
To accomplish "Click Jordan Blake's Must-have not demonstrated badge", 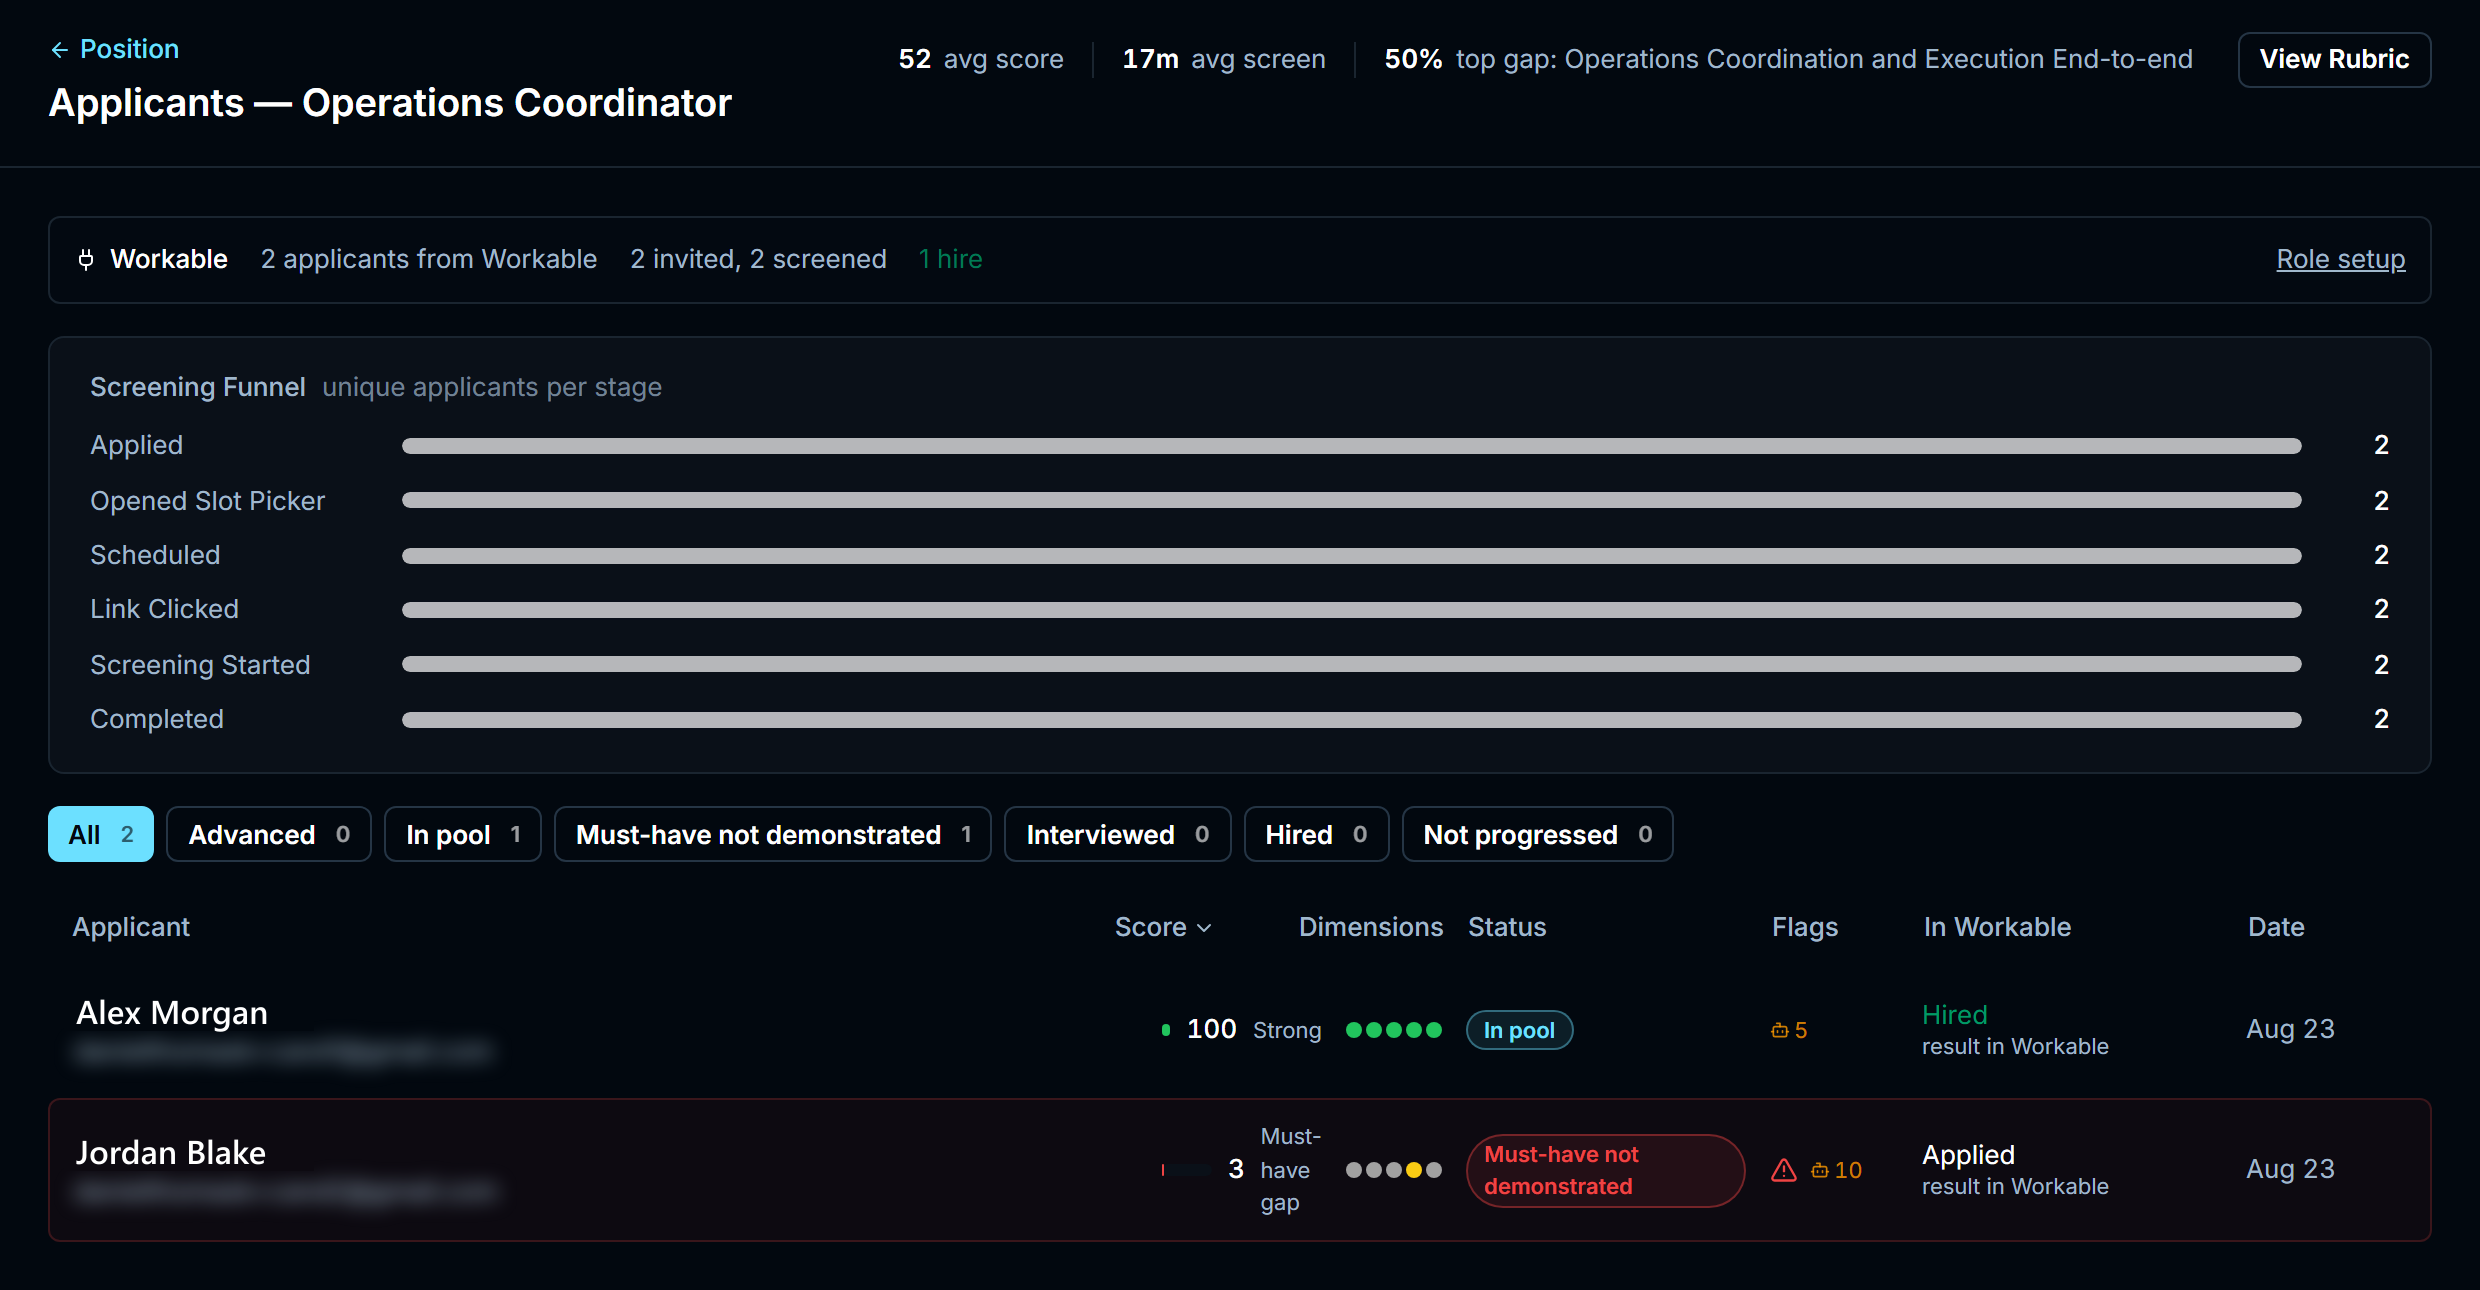I will click(1605, 1170).
